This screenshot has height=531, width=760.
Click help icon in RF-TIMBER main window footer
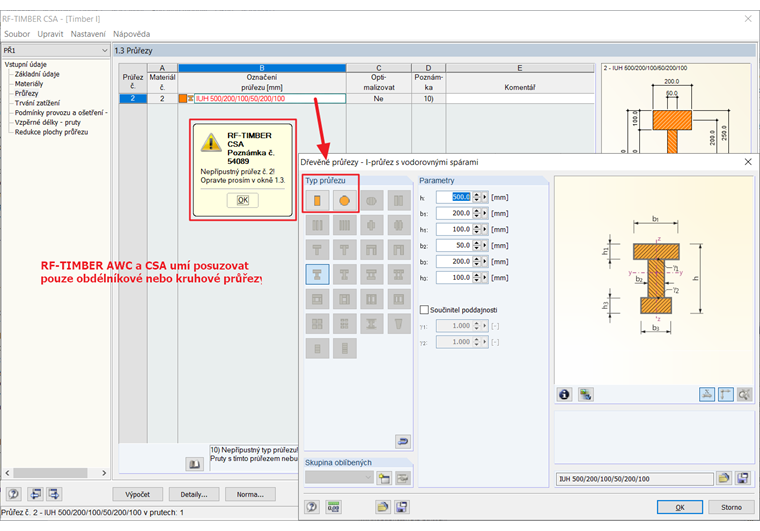[14, 494]
